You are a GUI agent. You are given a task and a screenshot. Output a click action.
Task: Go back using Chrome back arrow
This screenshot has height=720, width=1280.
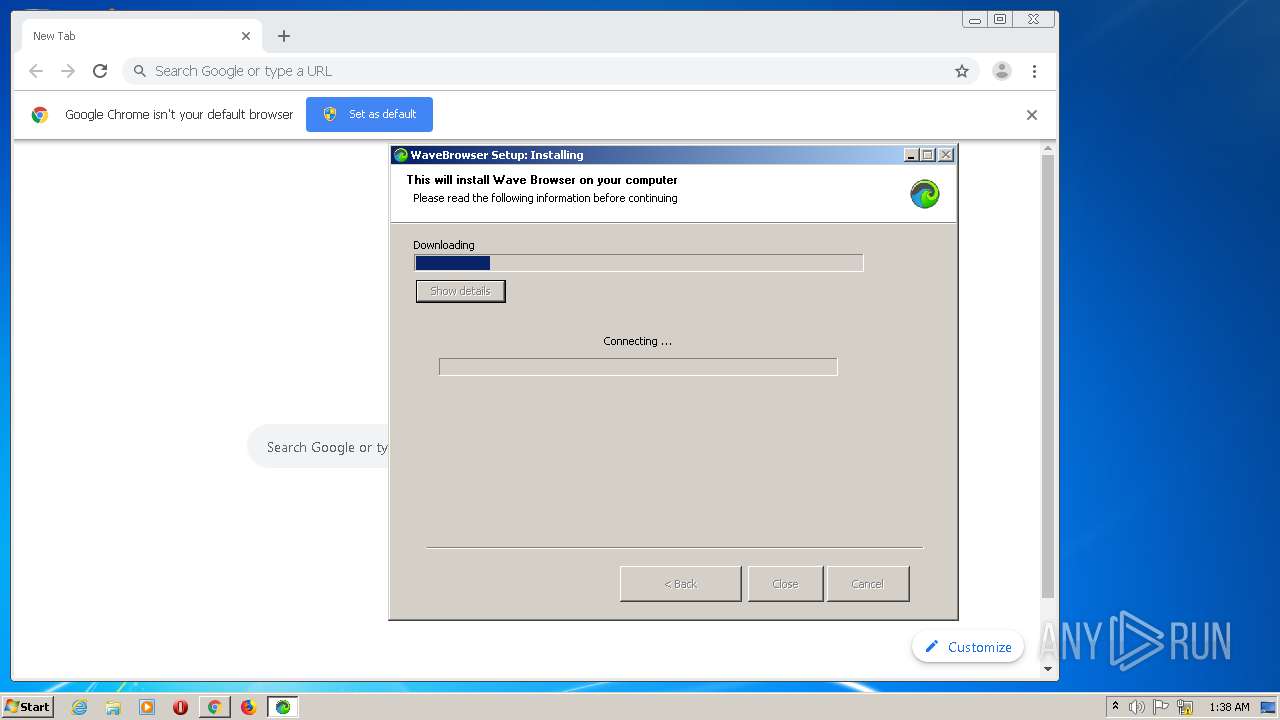[x=36, y=71]
